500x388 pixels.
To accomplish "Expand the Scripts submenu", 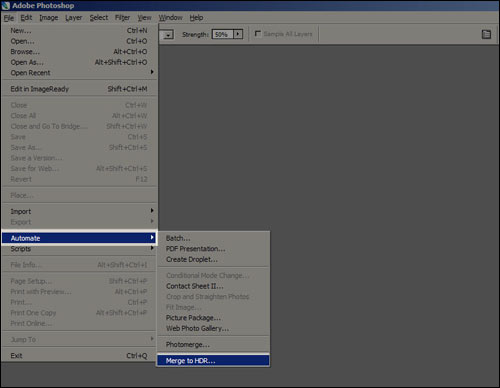I will pyautogui.click(x=80, y=249).
